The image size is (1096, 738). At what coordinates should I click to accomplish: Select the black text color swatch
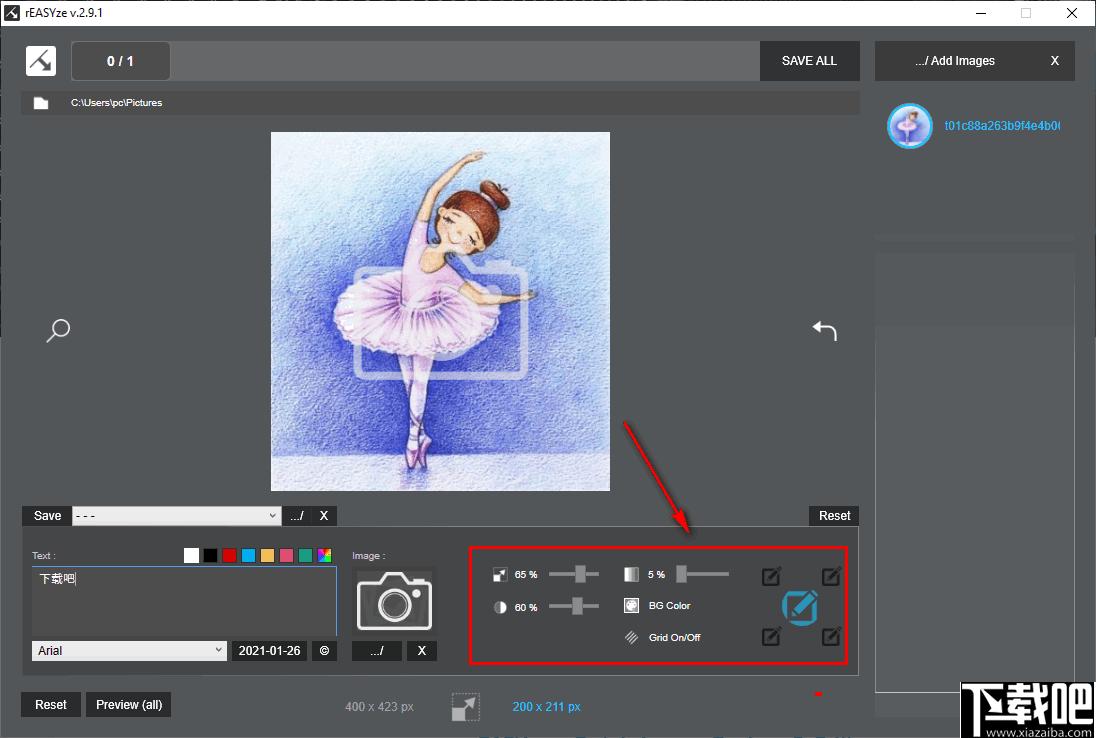pos(210,556)
